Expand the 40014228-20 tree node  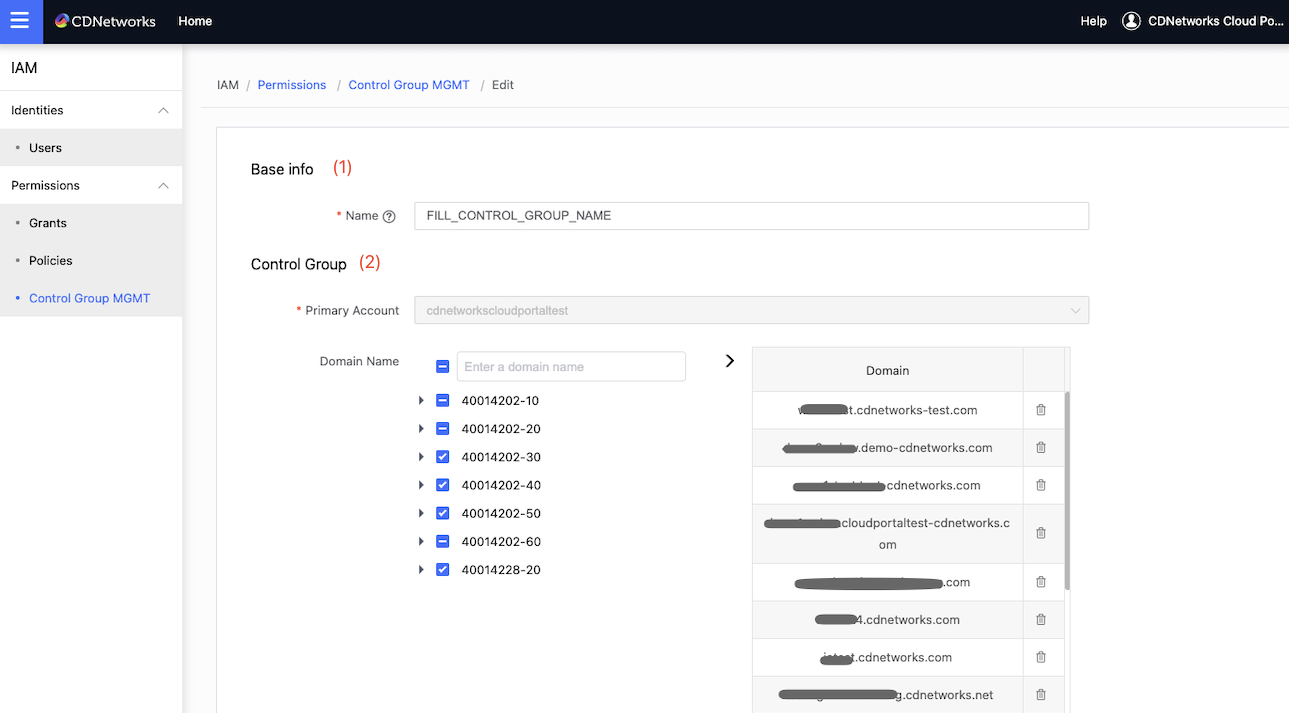point(421,570)
